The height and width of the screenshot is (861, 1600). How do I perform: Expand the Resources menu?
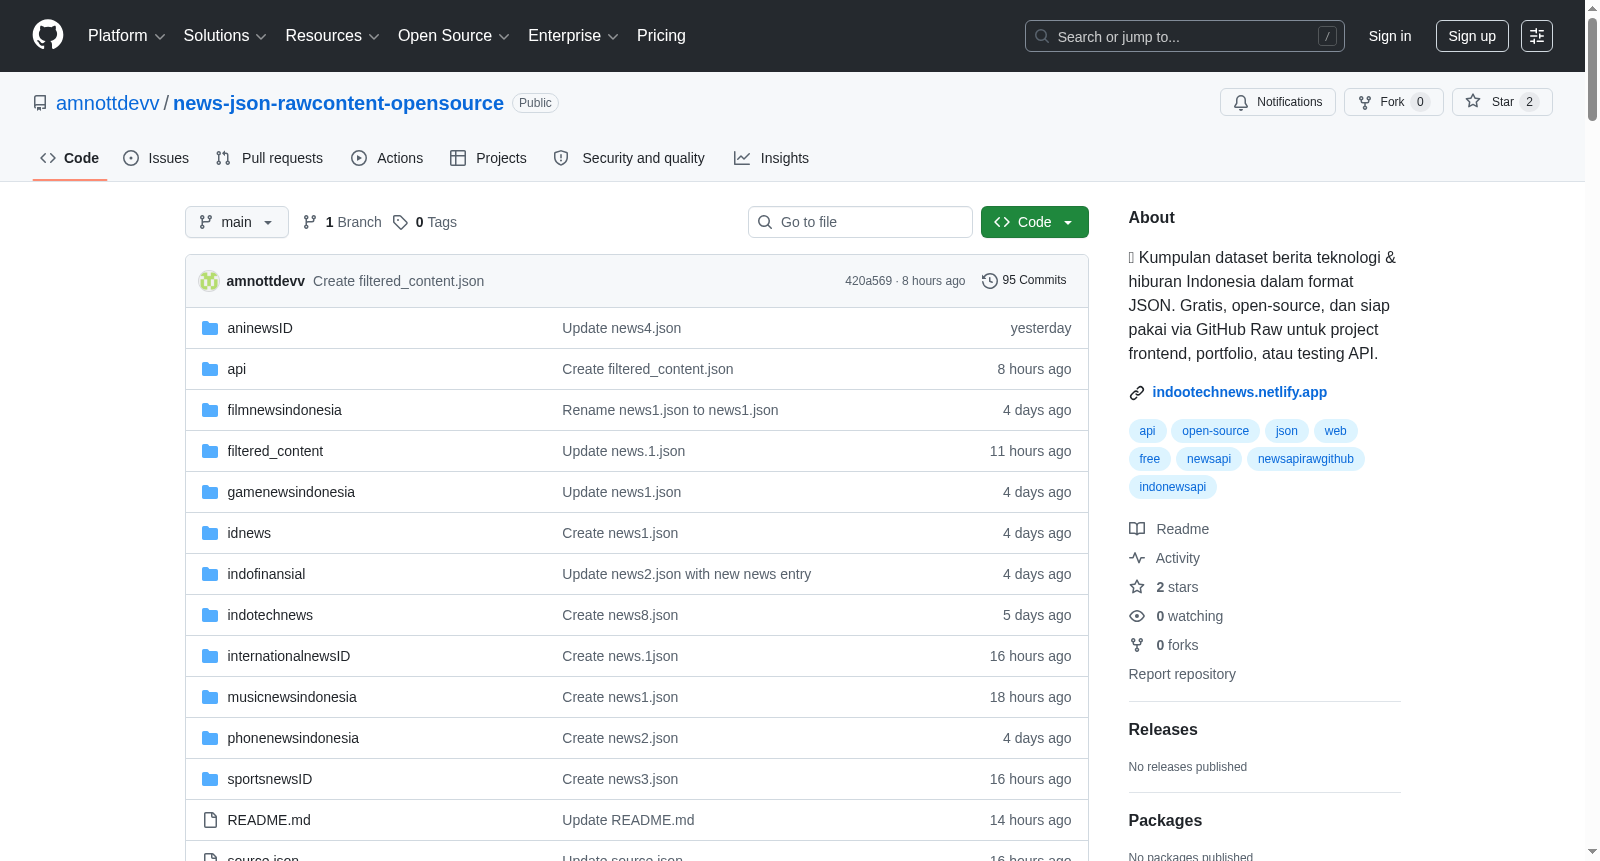332,36
